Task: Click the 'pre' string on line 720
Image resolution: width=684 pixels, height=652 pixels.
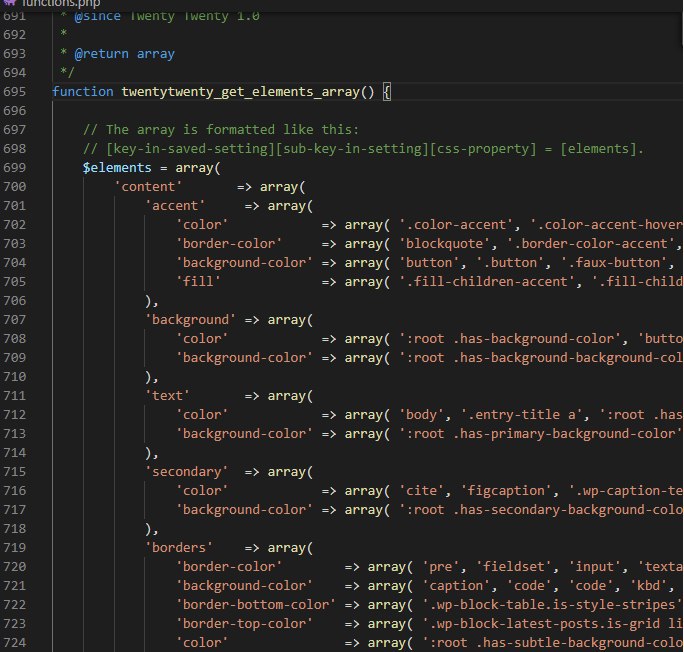Action: click(x=441, y=567)
